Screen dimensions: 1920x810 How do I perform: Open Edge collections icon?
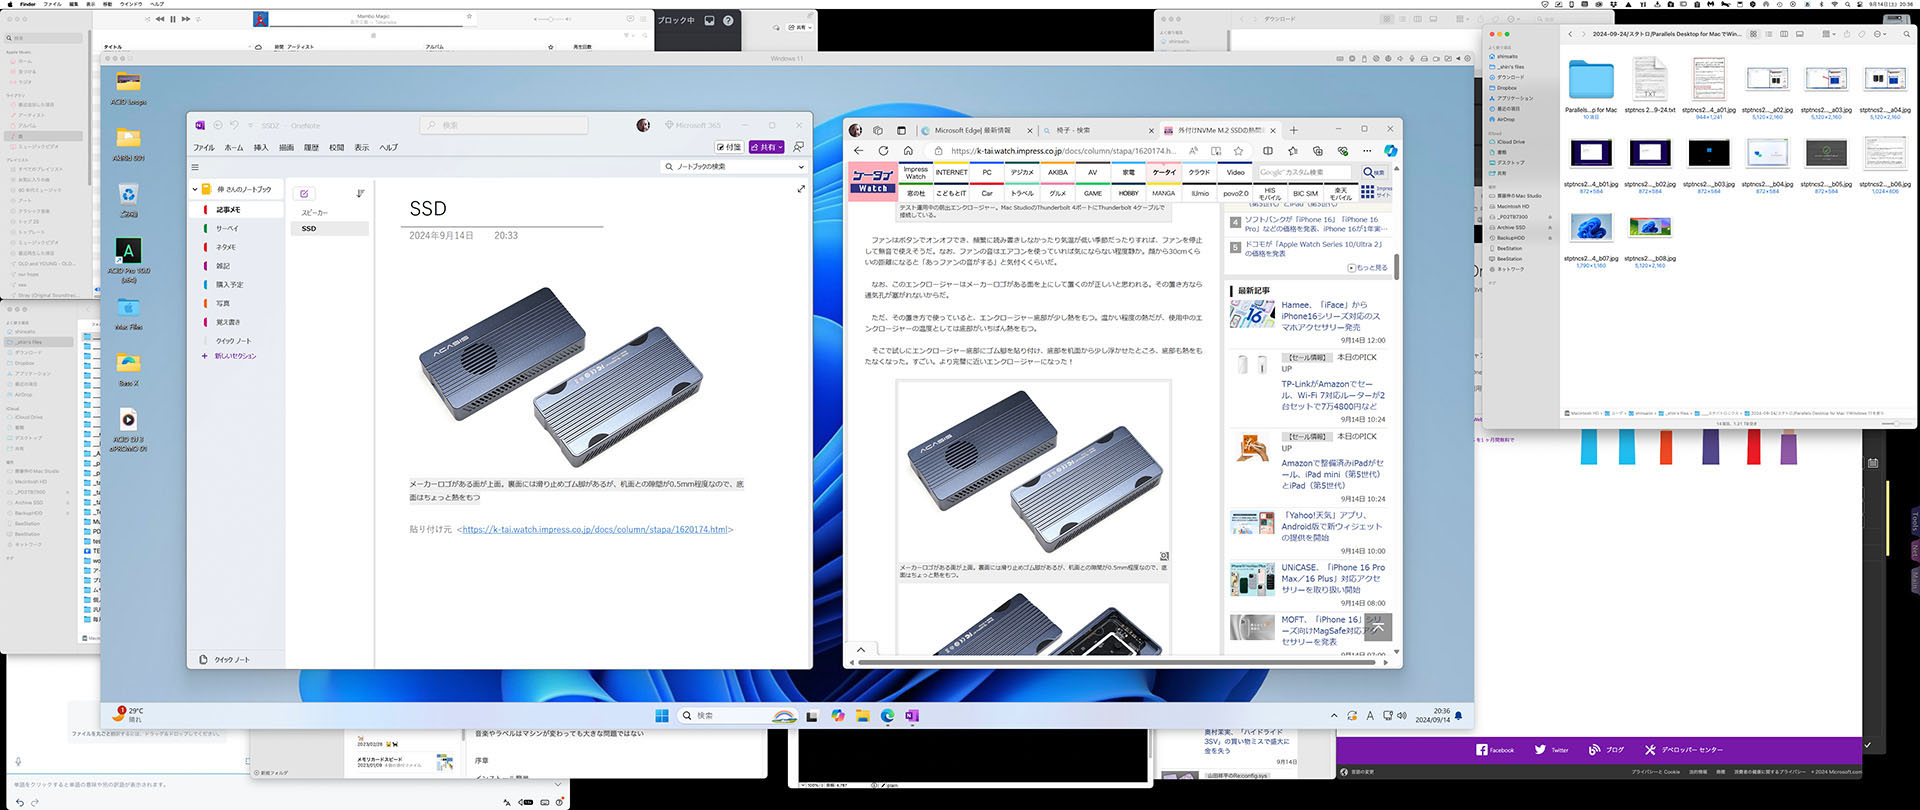tap(1318, 151)
